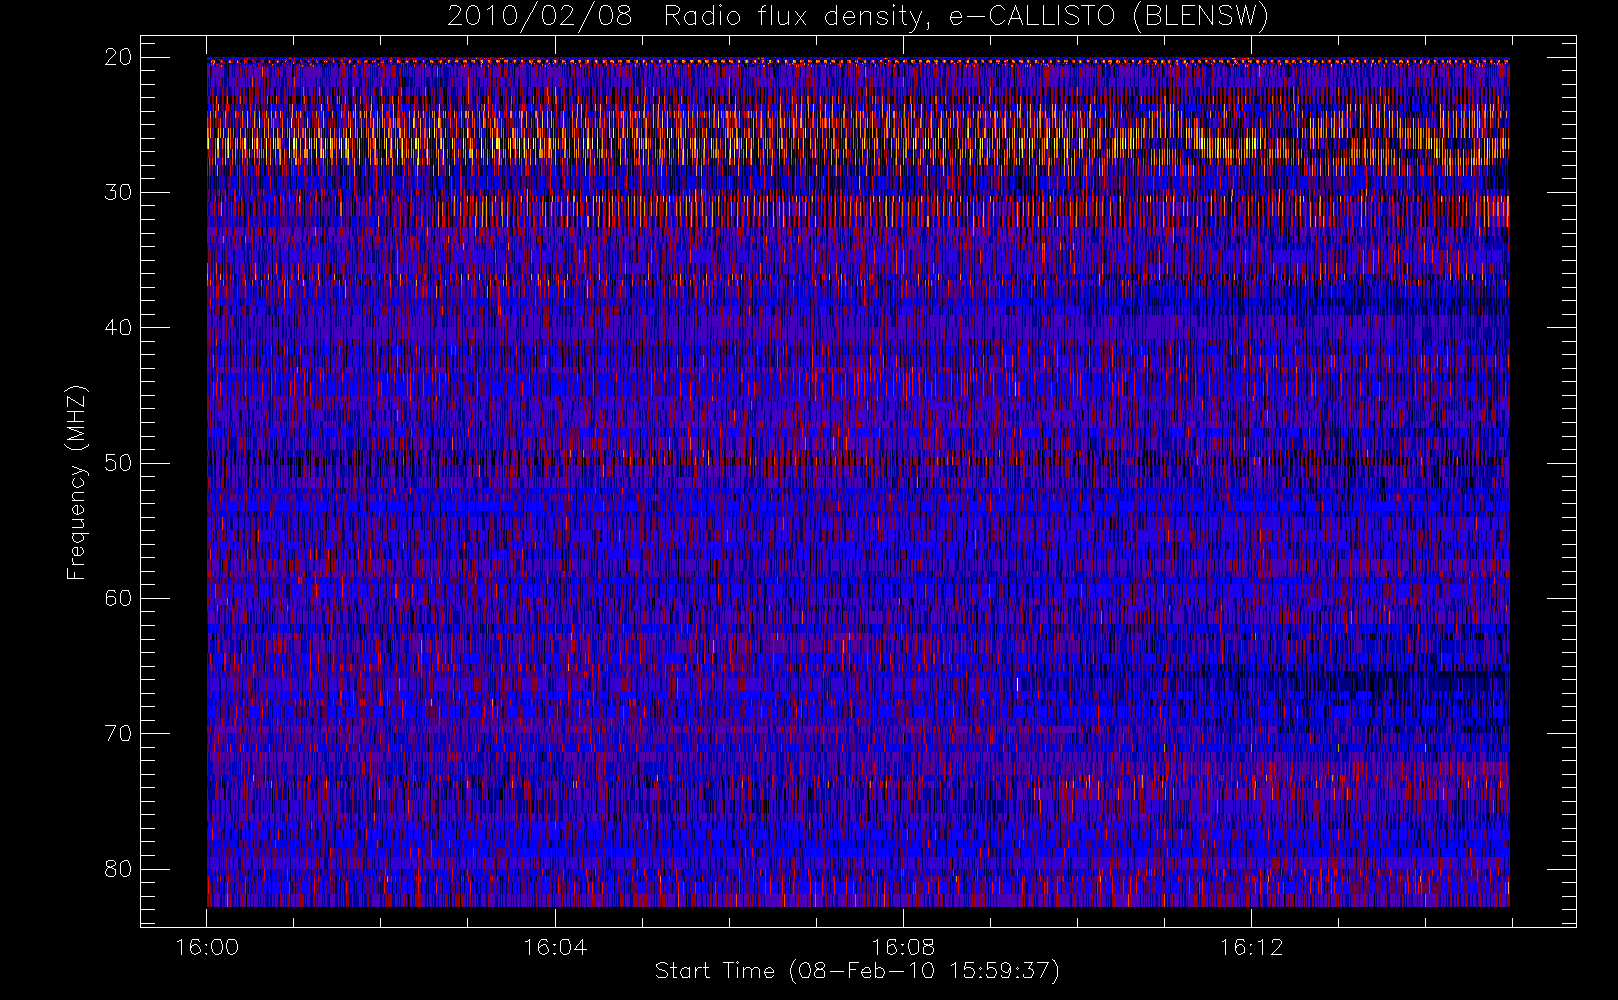Screen dimensions: 1618x1000
Task: Click the '60' frequency tick label
Action: click(x=118, y=598)
